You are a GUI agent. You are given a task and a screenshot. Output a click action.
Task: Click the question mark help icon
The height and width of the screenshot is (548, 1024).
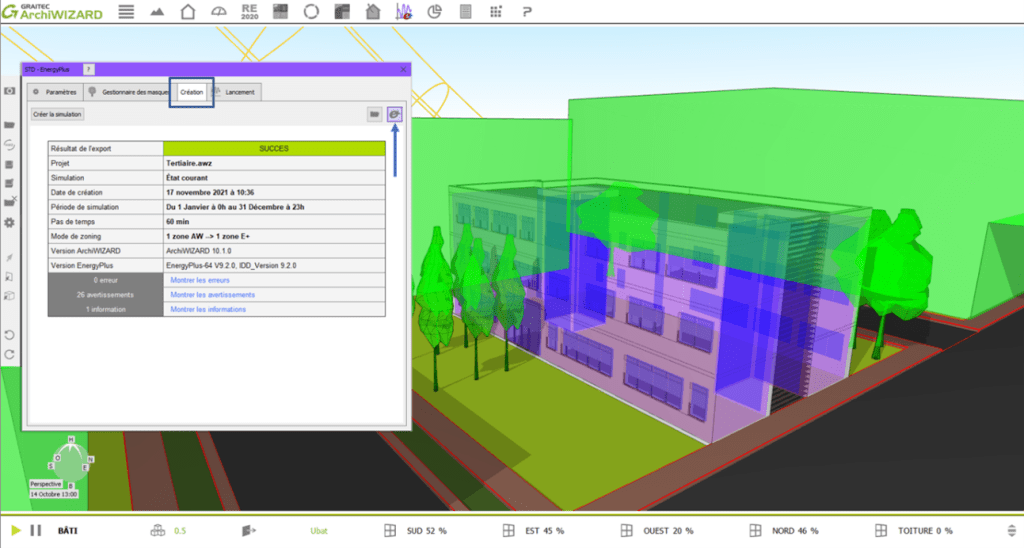click(x=527, y=12)
